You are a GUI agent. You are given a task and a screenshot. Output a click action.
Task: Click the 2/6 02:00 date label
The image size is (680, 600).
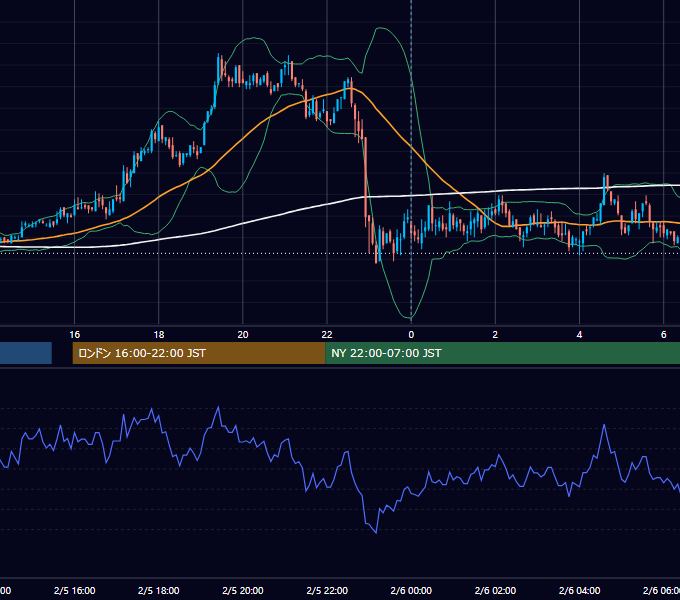[495, 590]
